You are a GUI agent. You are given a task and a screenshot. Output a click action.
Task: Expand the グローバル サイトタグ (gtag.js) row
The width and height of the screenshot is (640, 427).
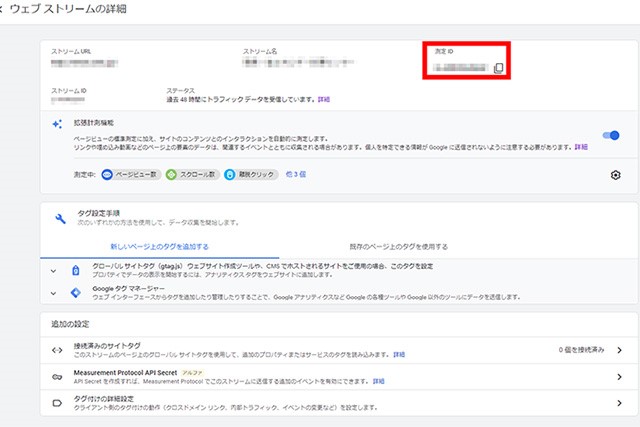(x=53, y=271)
